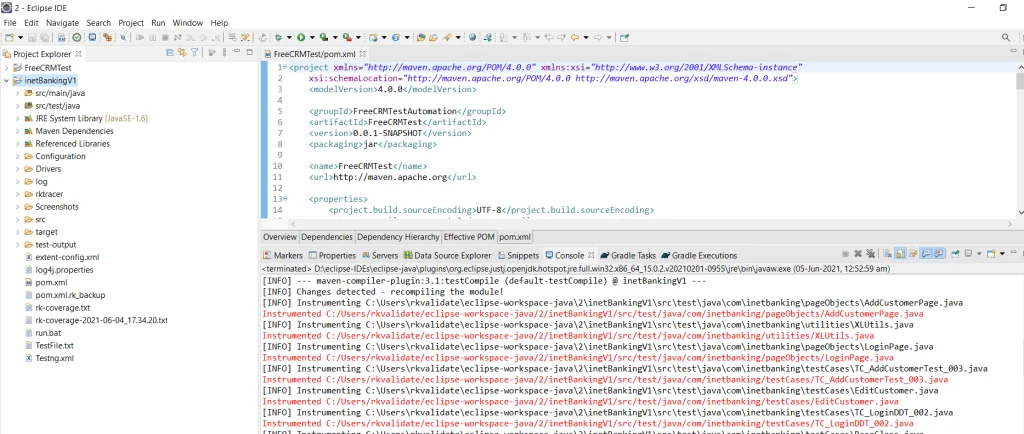1024x434 pixels.
Task: Switch to the Dependency Hierarchy tab
Action: 398,237
